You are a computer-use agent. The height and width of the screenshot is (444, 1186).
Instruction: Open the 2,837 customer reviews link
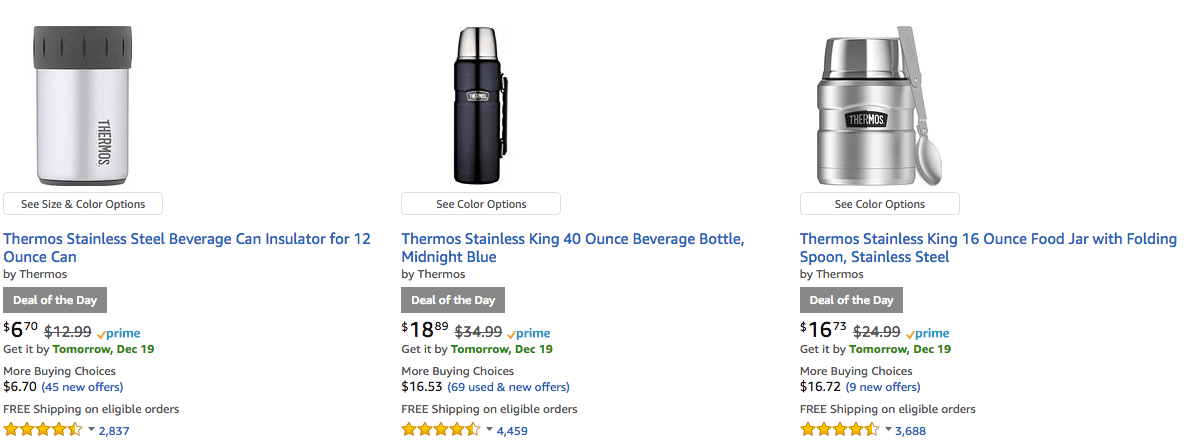point(114,431)
